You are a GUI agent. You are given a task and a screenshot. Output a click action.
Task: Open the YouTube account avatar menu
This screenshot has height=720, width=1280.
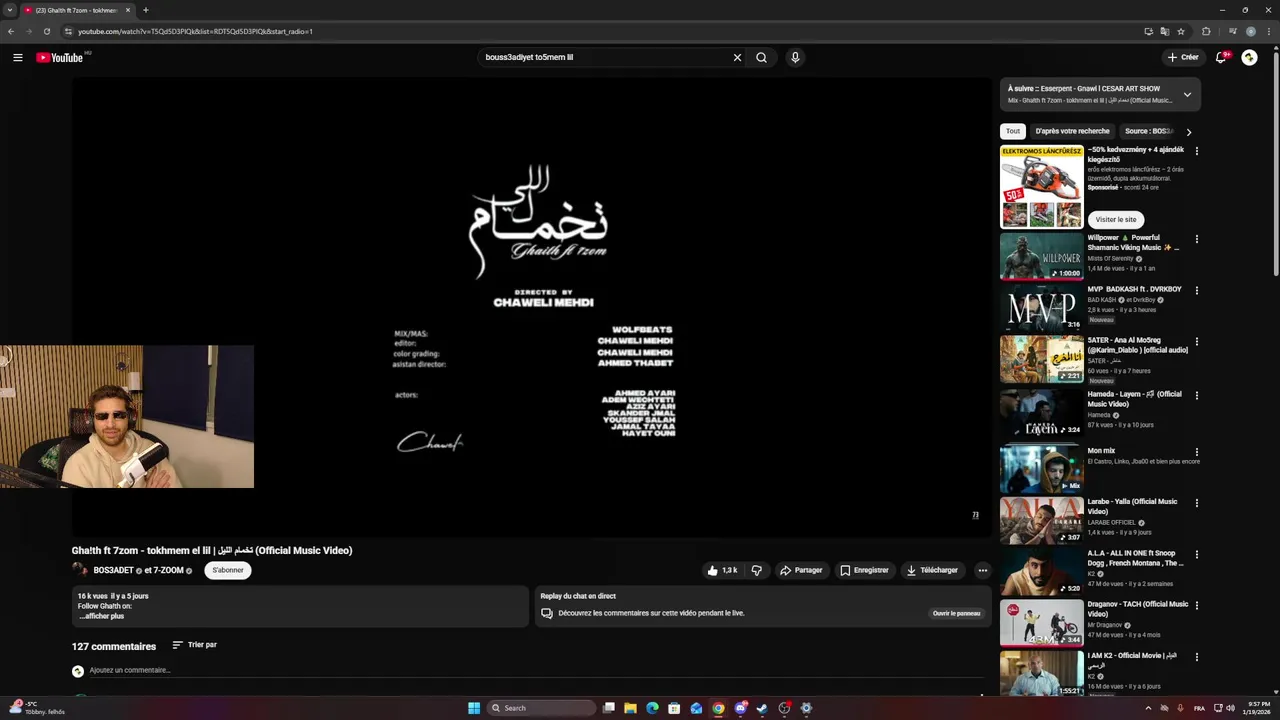(1249, 57)
